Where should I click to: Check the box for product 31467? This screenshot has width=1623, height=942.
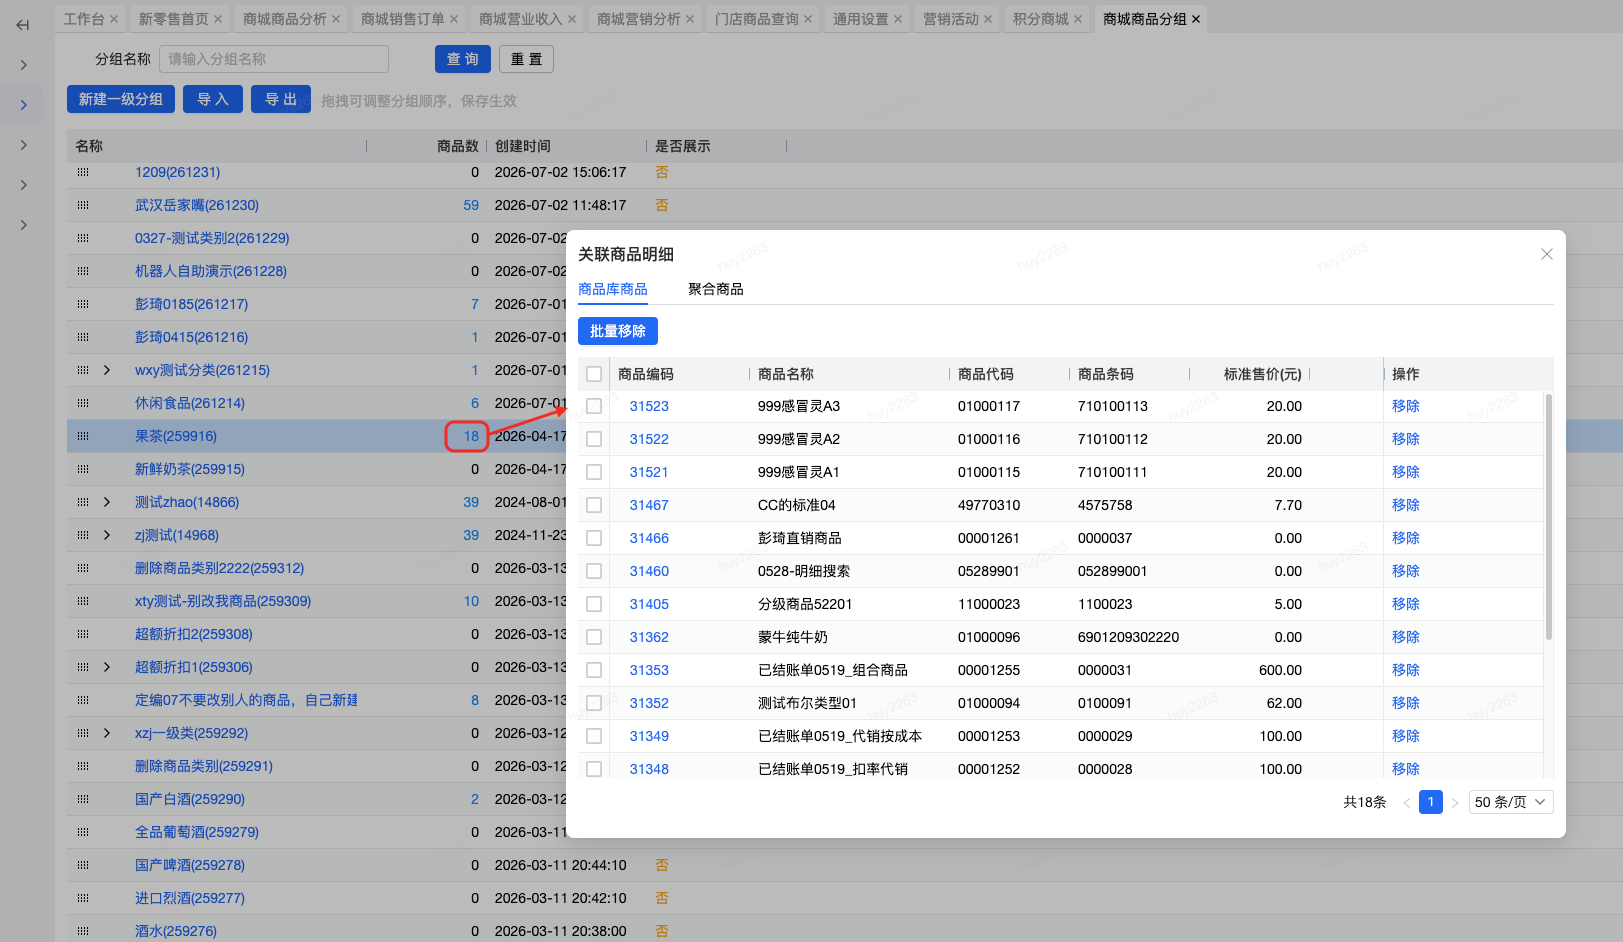tap(594, 505)
